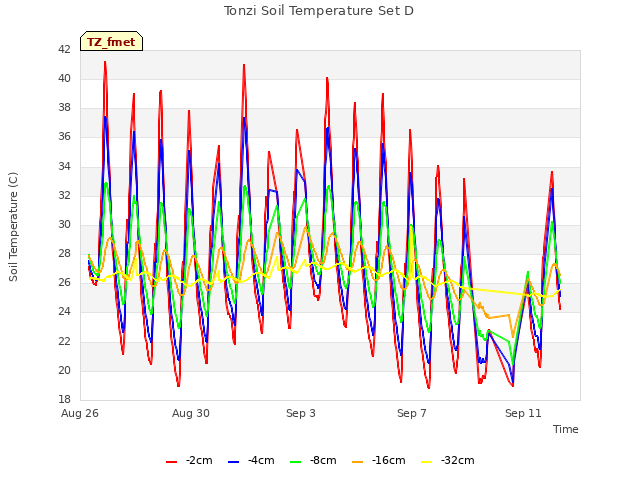This screenshot has width=640, height=480.
Task: Click the chart title Tonzi Soil Temperature Set D
Action: [319, 11]
